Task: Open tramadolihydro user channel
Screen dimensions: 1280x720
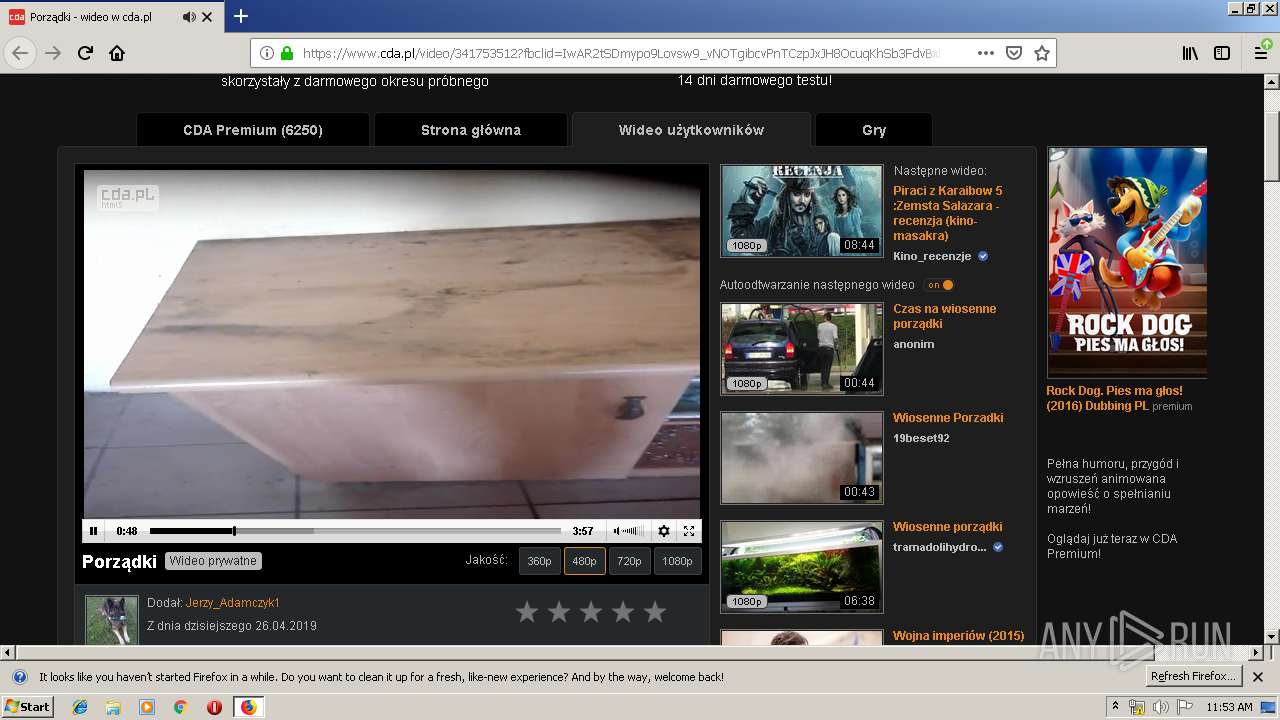Action: [x=940, y=547]
